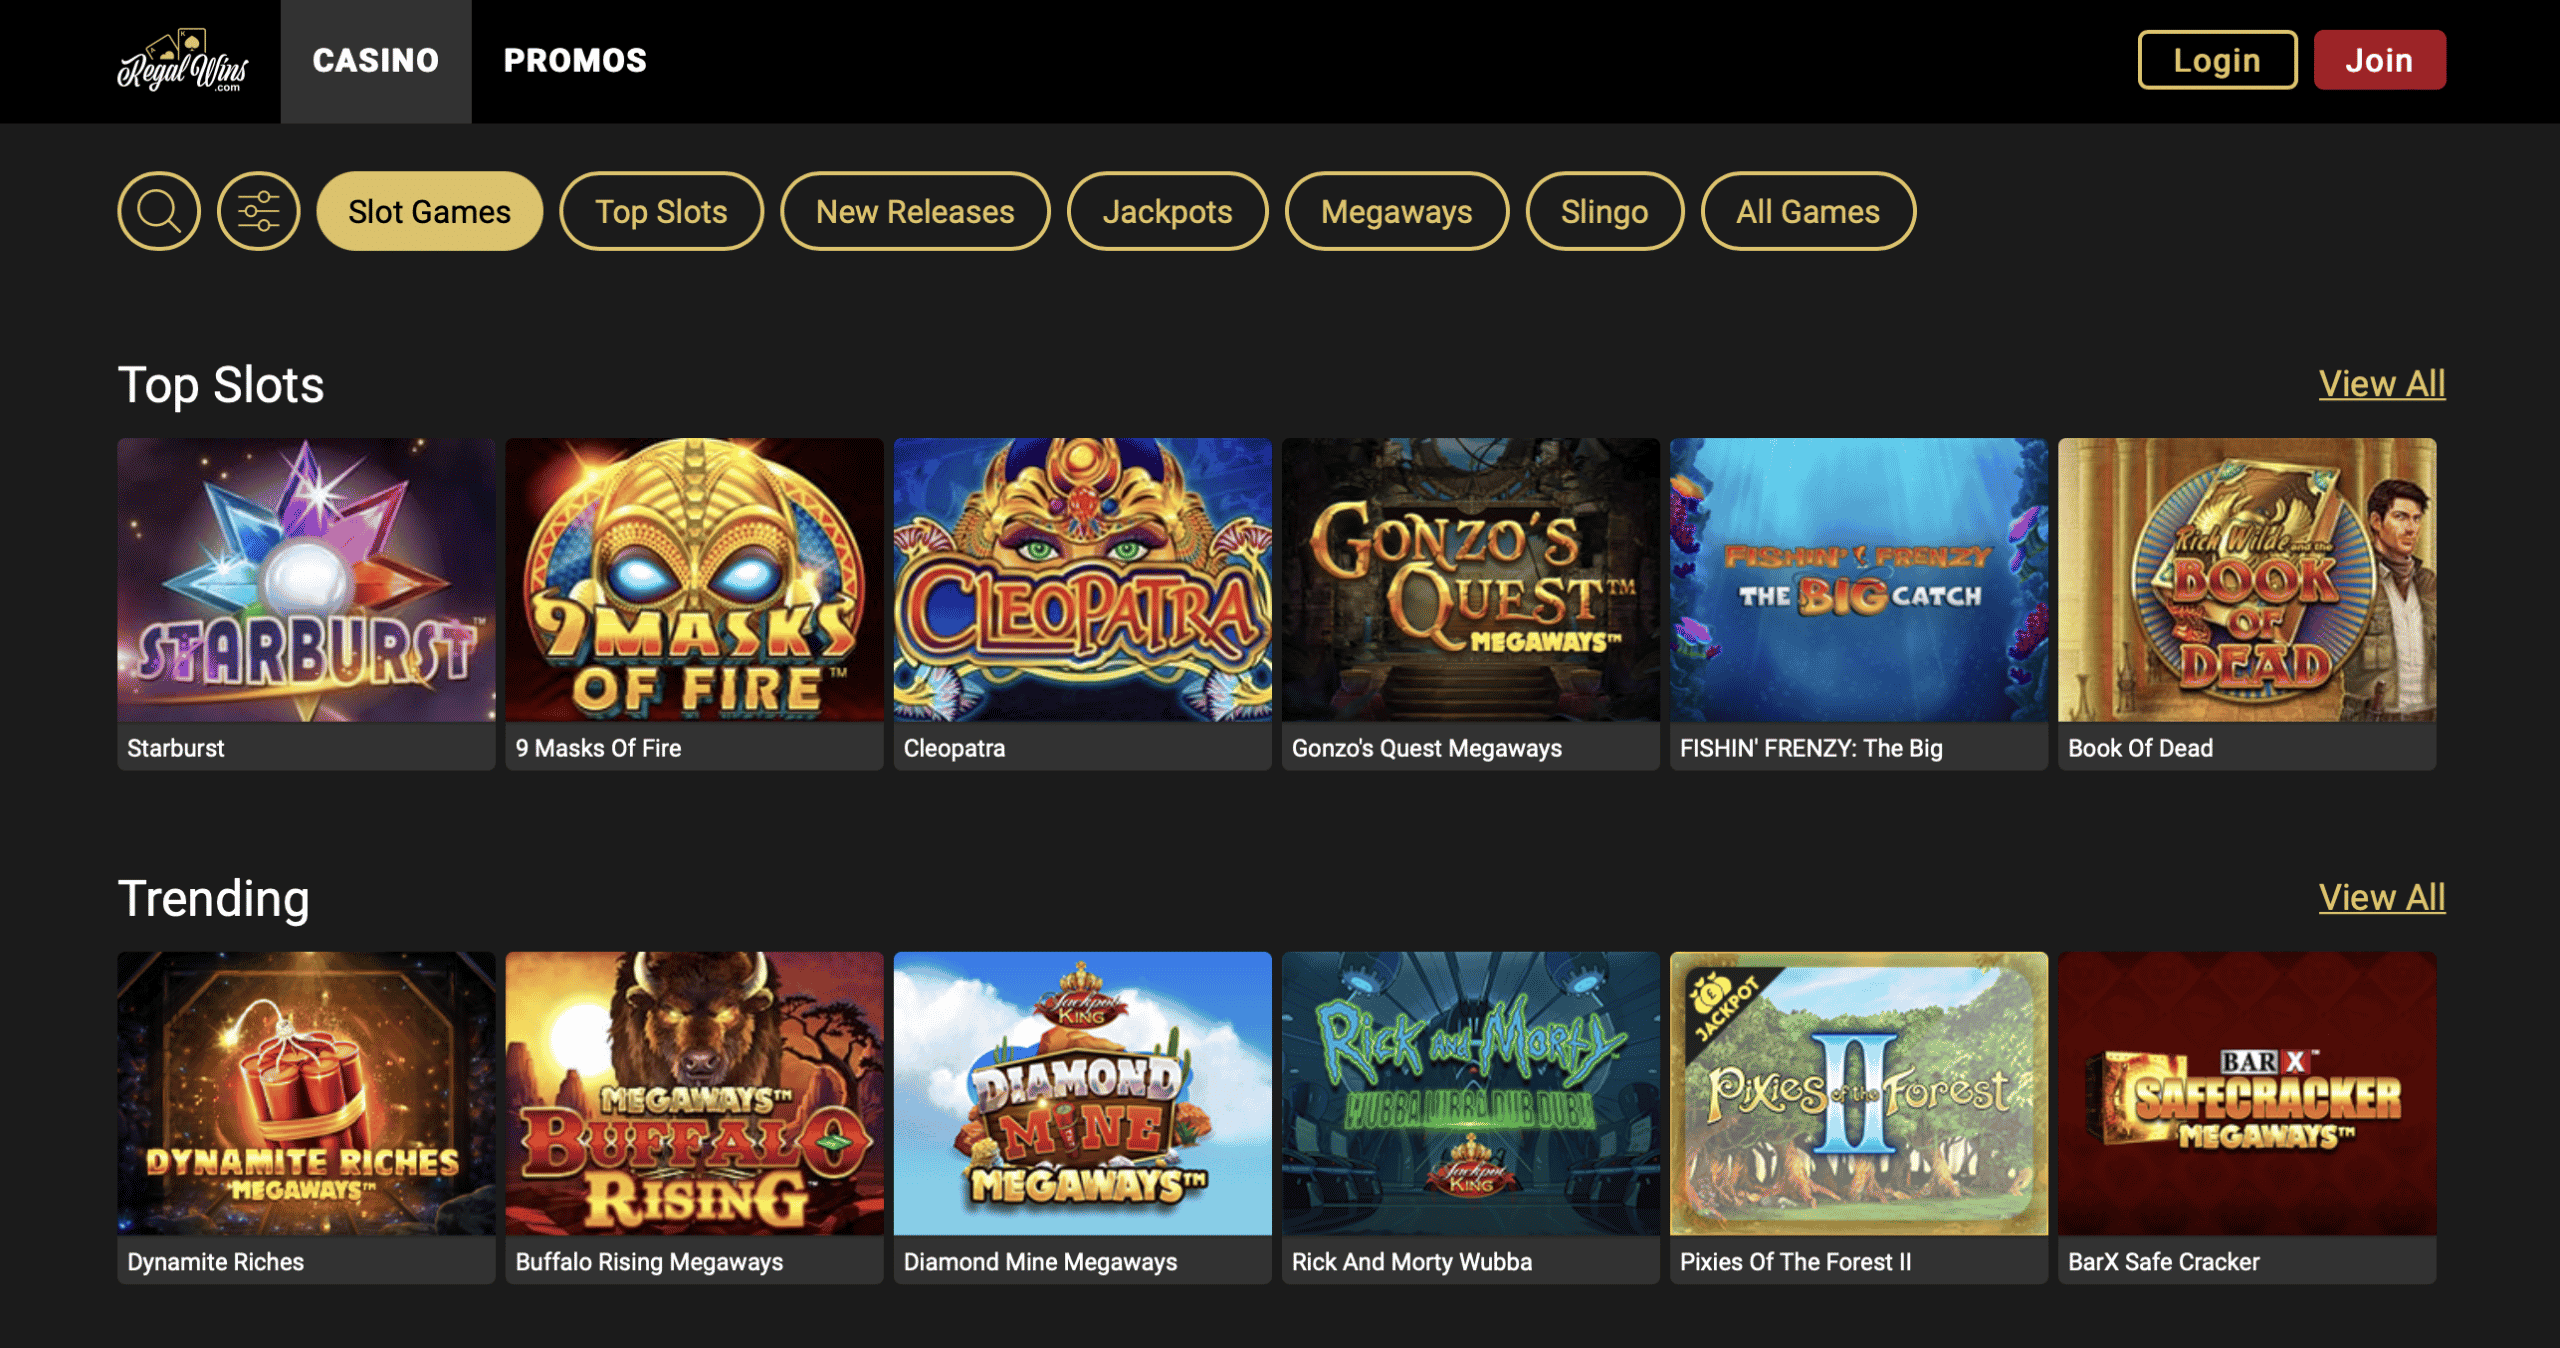Click the Regal Wins logo
The image size is (2560, 1348).
point(183,61)
